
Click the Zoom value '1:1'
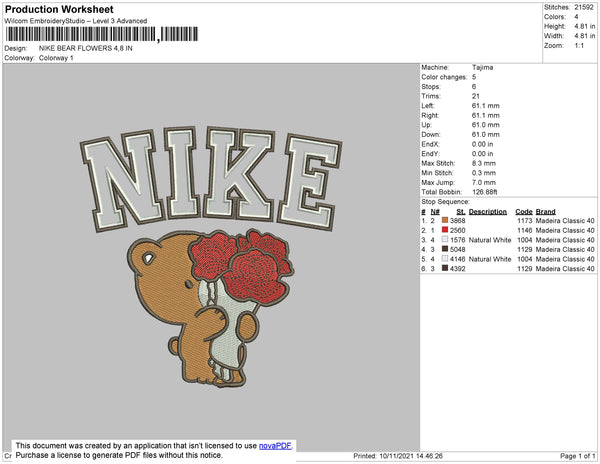pos(579,46)
